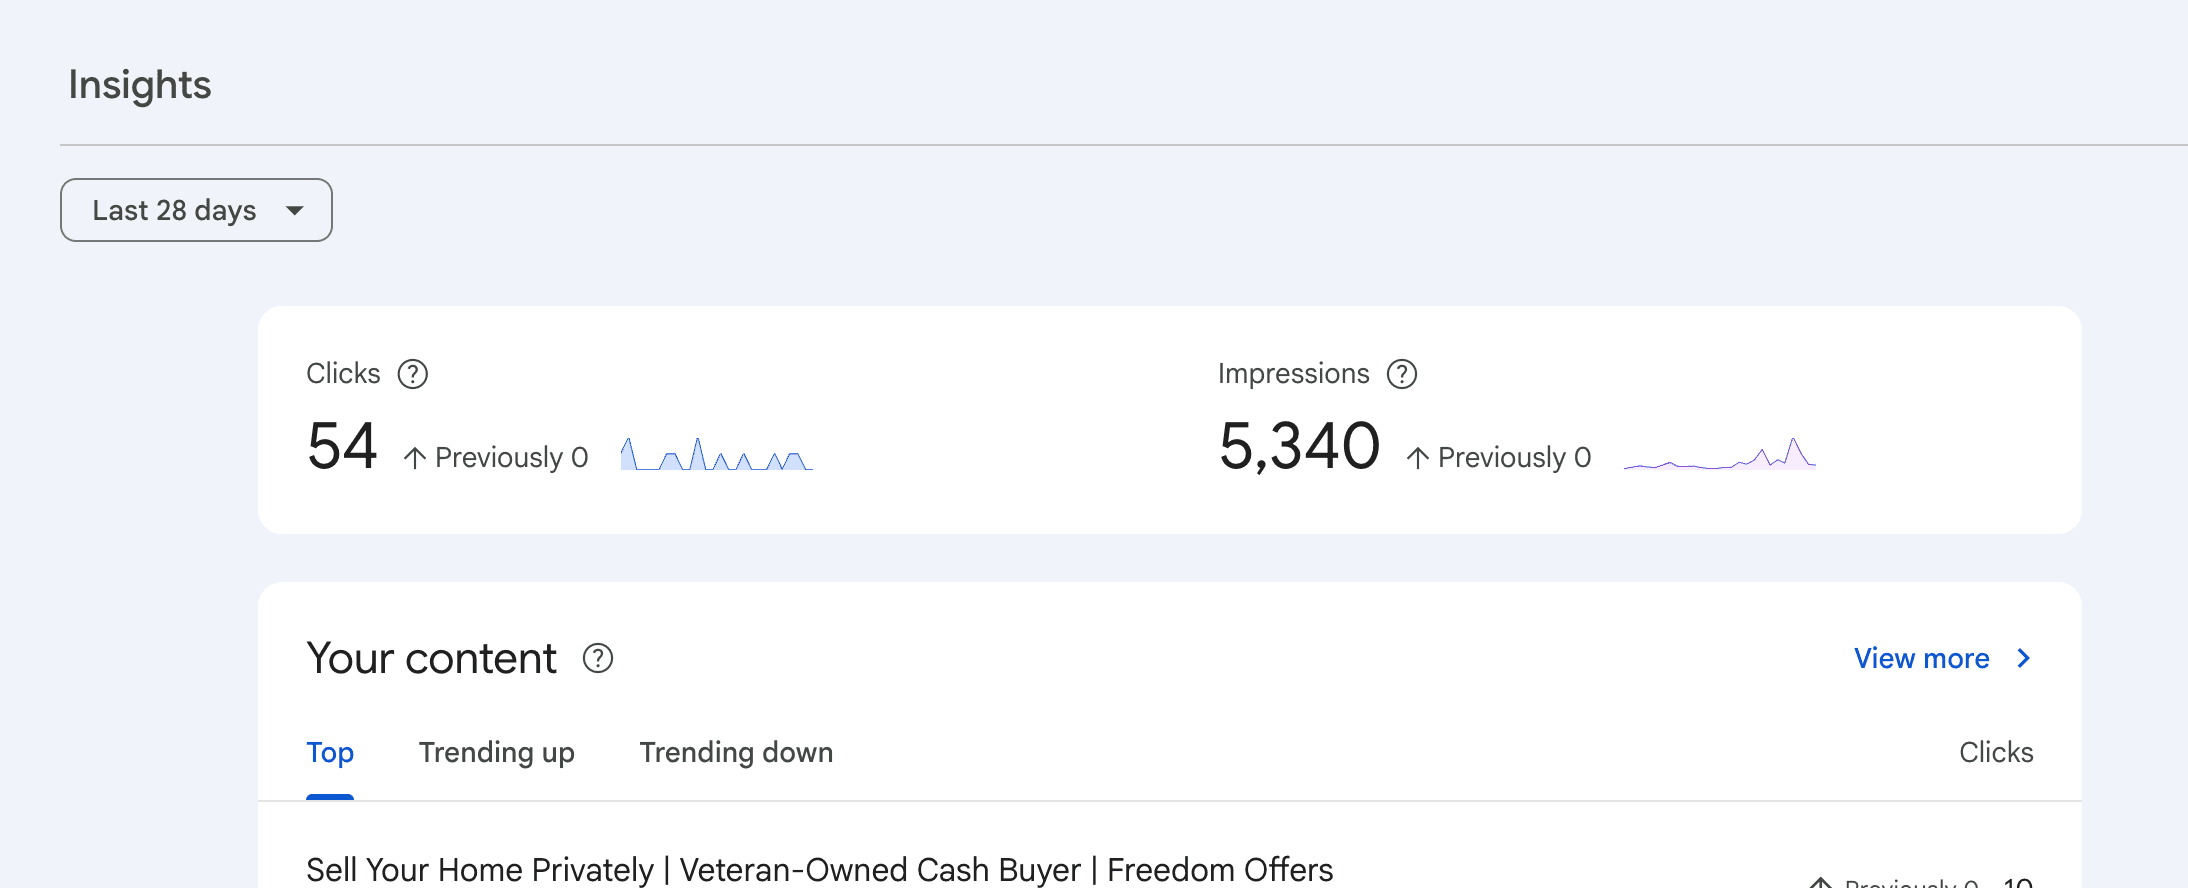
Task: Click the up arrow beside Impressions Previously 0
Action: 1418,458
